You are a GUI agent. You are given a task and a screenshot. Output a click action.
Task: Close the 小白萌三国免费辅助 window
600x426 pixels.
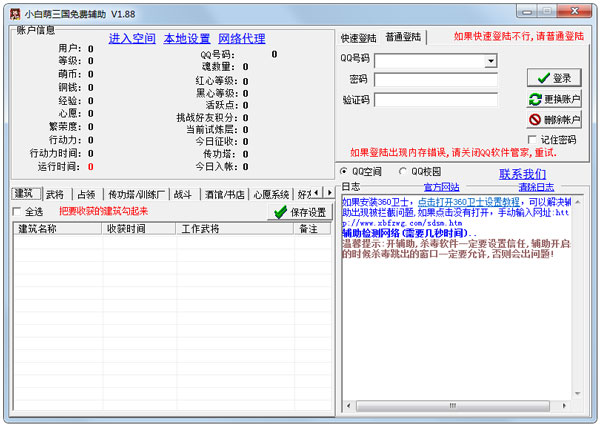574,11
